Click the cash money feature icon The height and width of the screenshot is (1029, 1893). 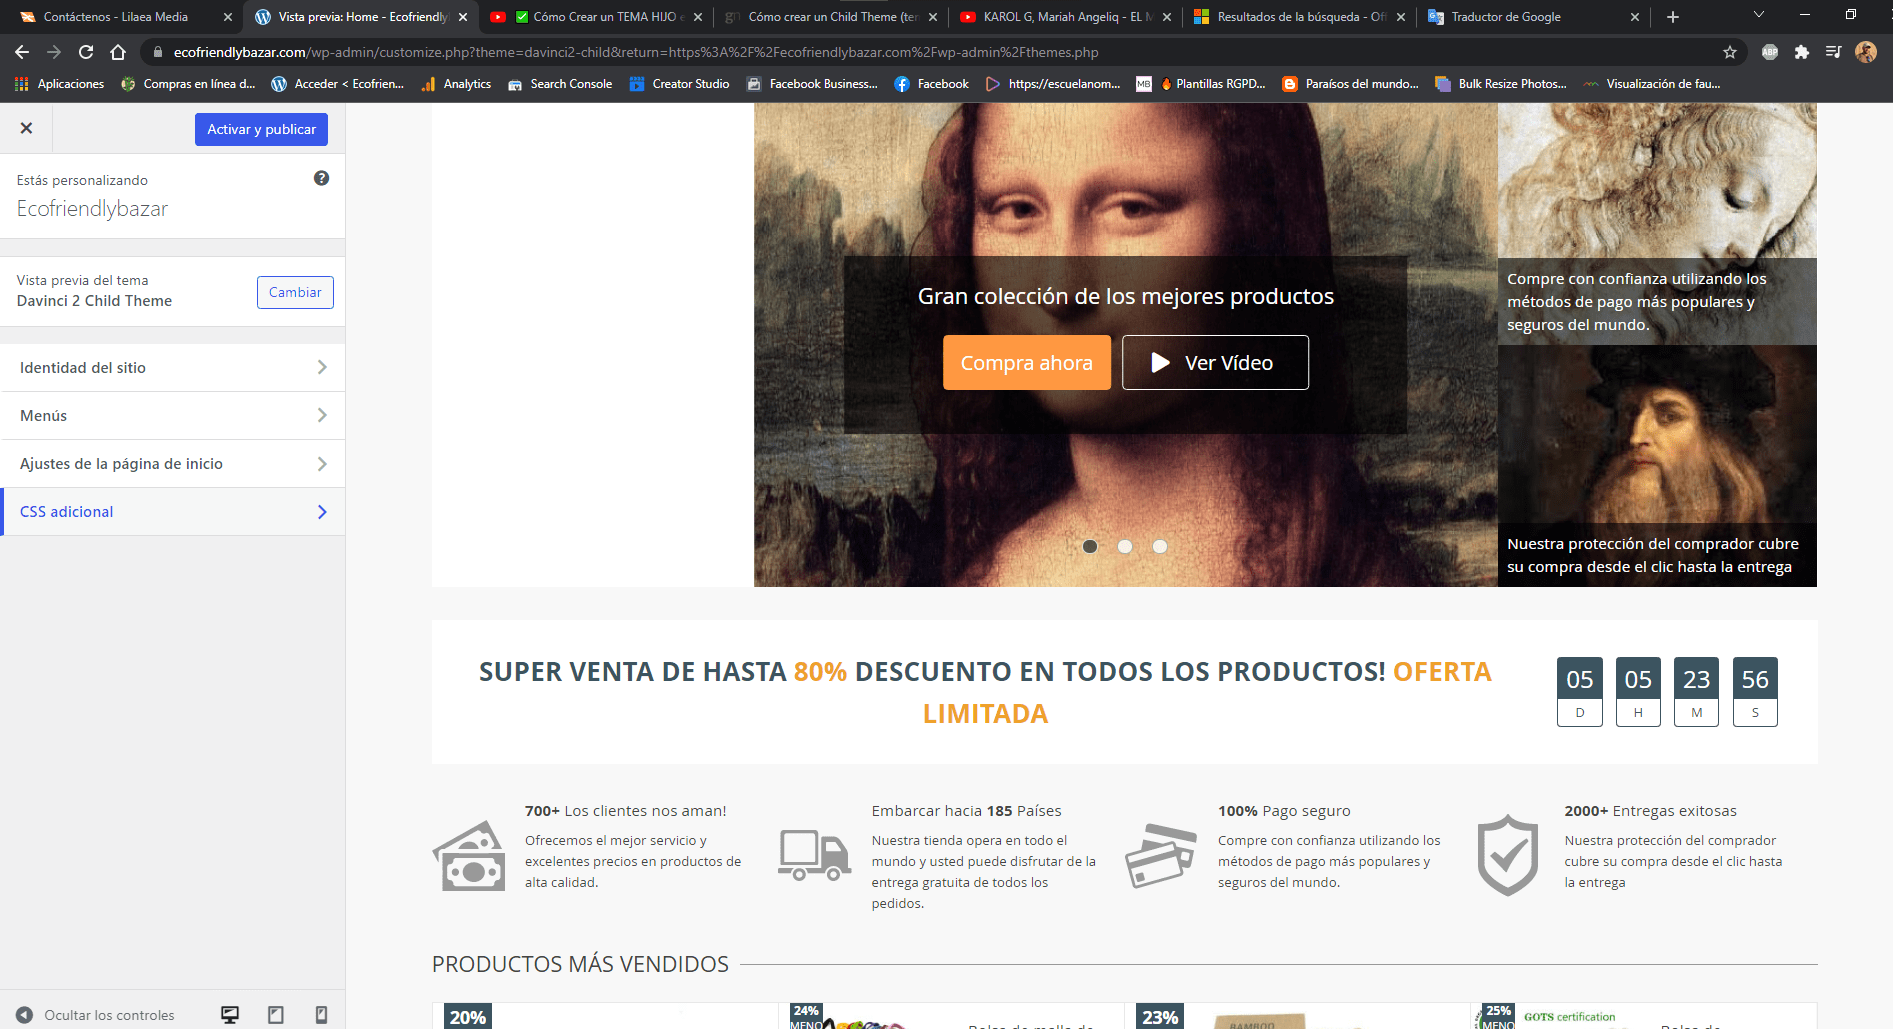469,856
